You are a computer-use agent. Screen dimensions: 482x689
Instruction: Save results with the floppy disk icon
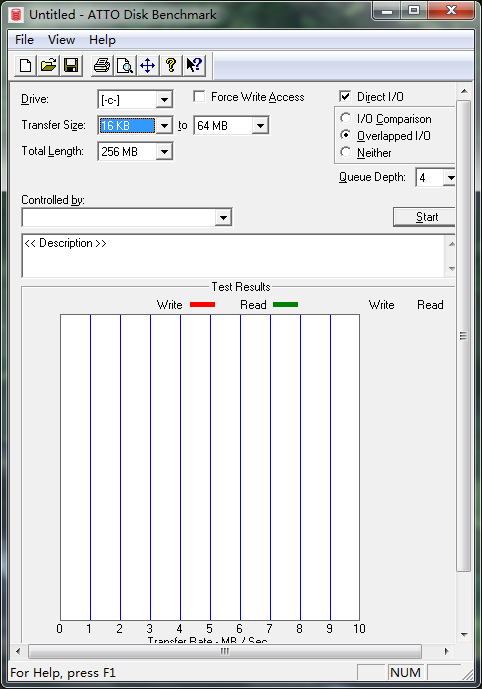coord(71,65)
